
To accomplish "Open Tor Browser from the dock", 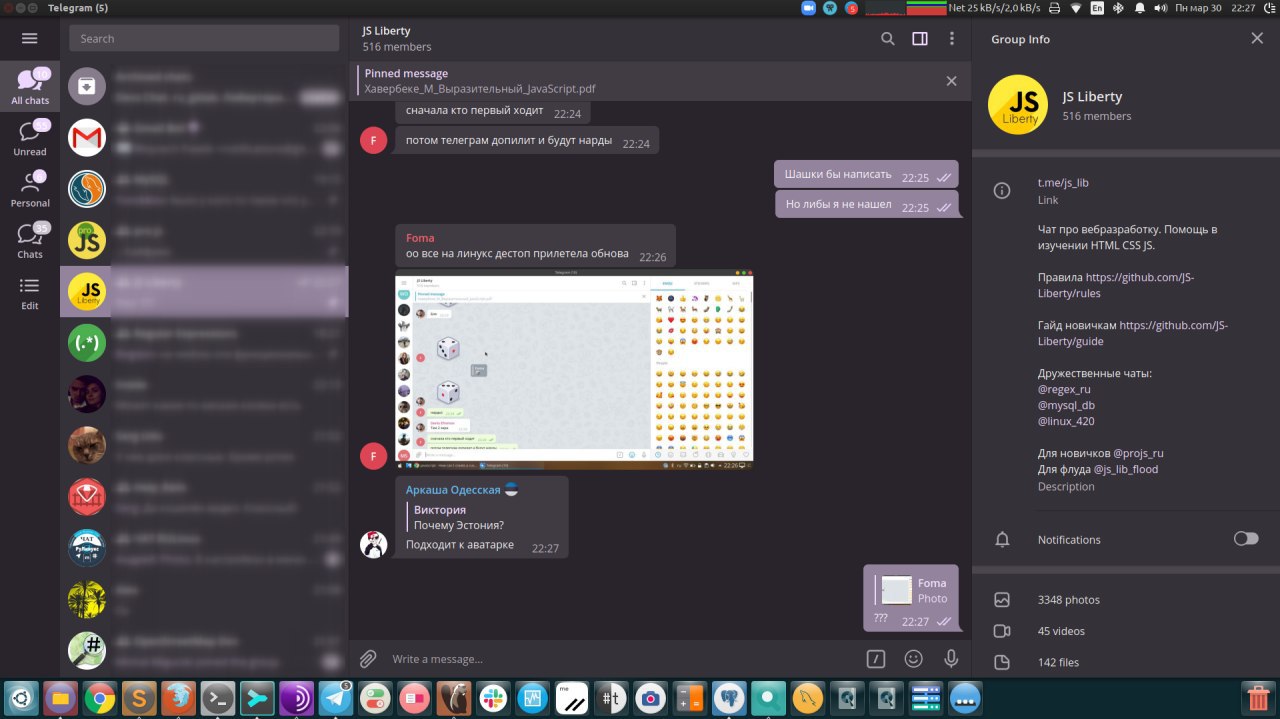I will click(296, 698).
